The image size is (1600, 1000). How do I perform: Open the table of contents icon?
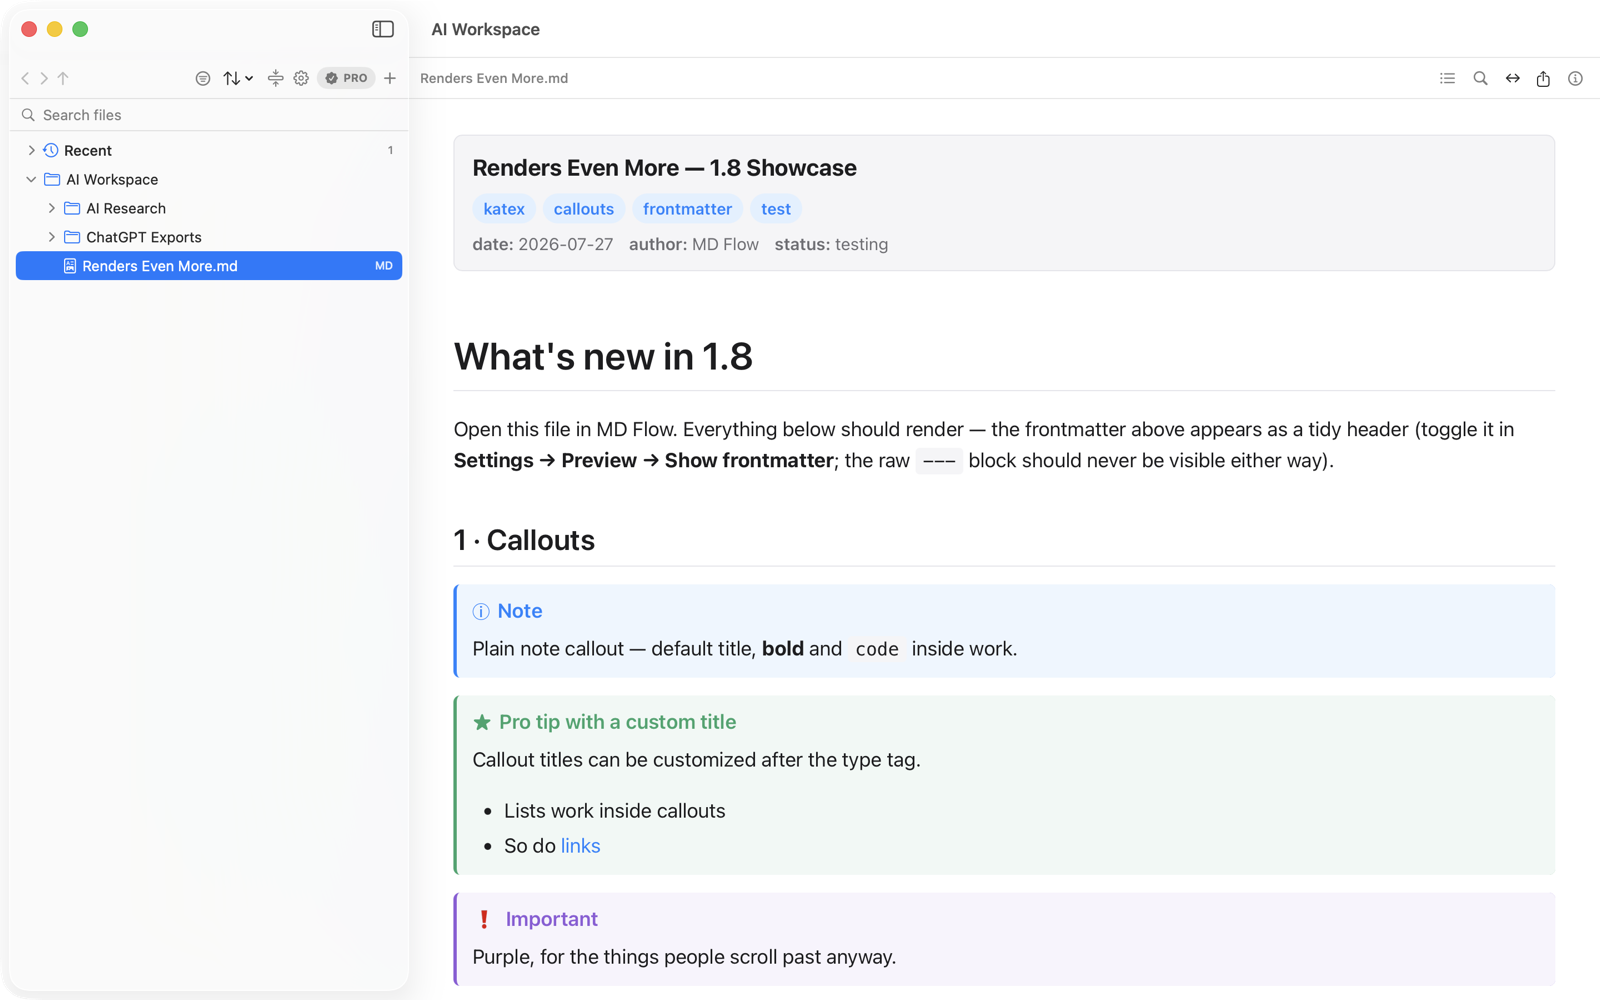pyautogui.click(x=1447, y=78)
